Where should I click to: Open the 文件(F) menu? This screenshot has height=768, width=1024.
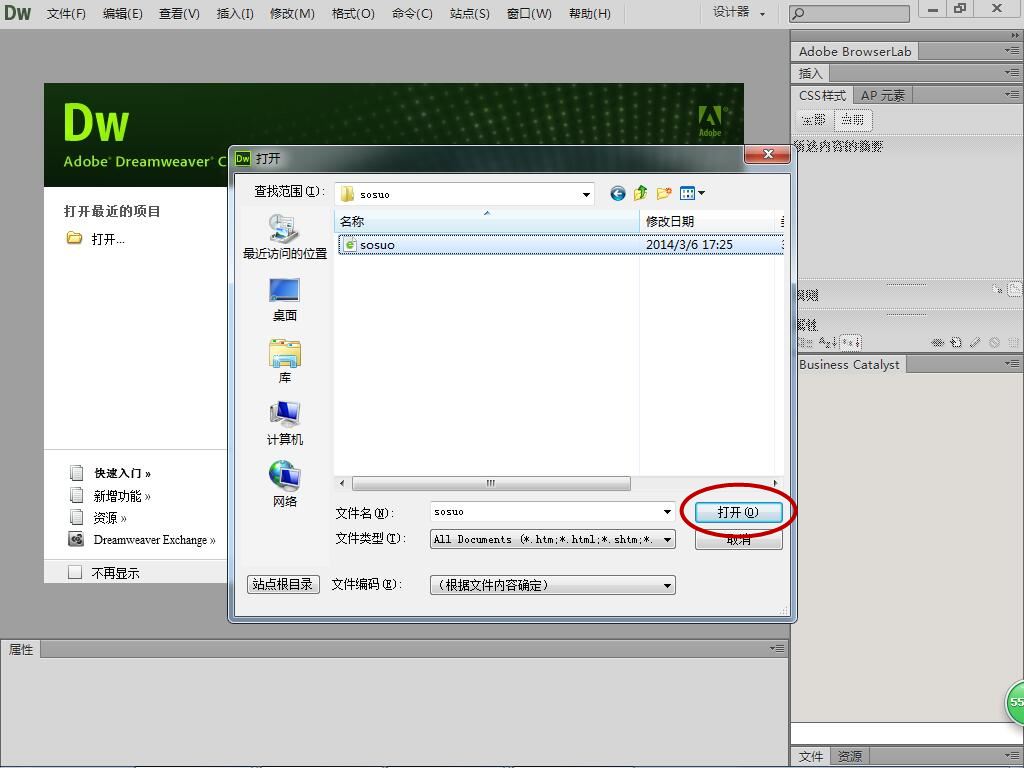66,13
